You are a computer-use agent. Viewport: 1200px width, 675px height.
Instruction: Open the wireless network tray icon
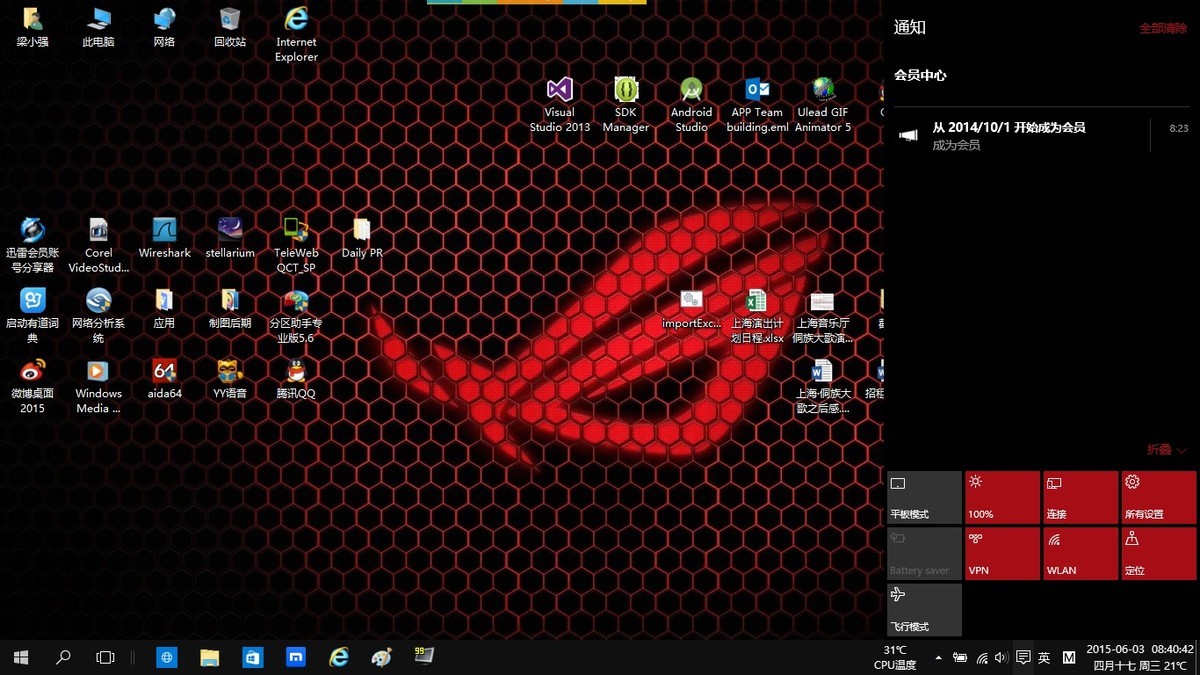coord(982,658)
